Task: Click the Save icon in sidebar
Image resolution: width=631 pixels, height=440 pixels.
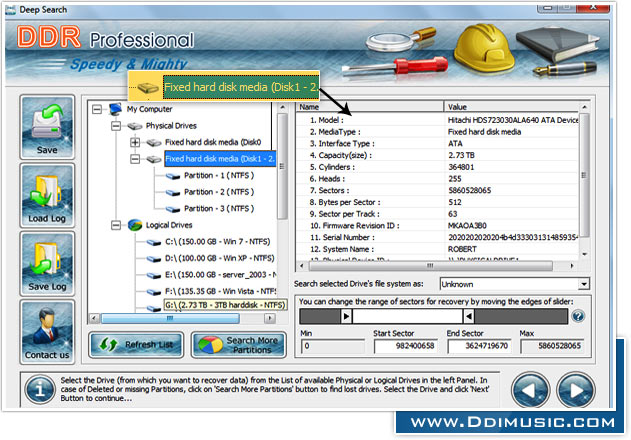Action: point(47,126)
